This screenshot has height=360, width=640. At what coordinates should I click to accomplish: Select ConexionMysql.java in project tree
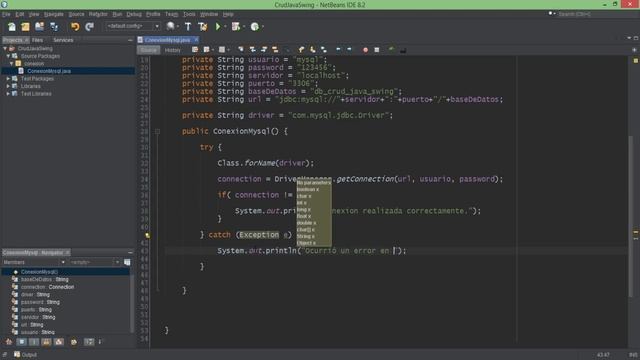49,71
